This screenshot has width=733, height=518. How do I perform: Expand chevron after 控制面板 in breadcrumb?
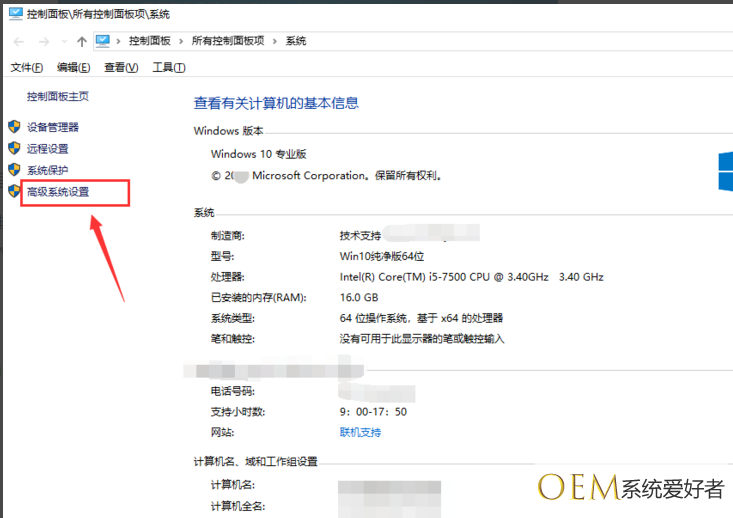(x=179, y=41)
